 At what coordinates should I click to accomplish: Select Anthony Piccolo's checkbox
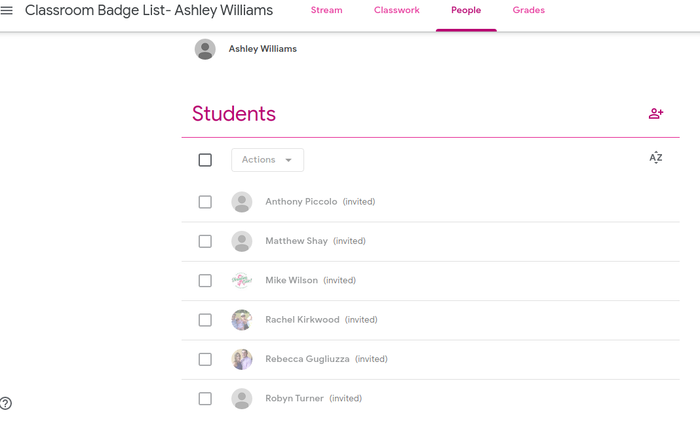pos(205,202)
